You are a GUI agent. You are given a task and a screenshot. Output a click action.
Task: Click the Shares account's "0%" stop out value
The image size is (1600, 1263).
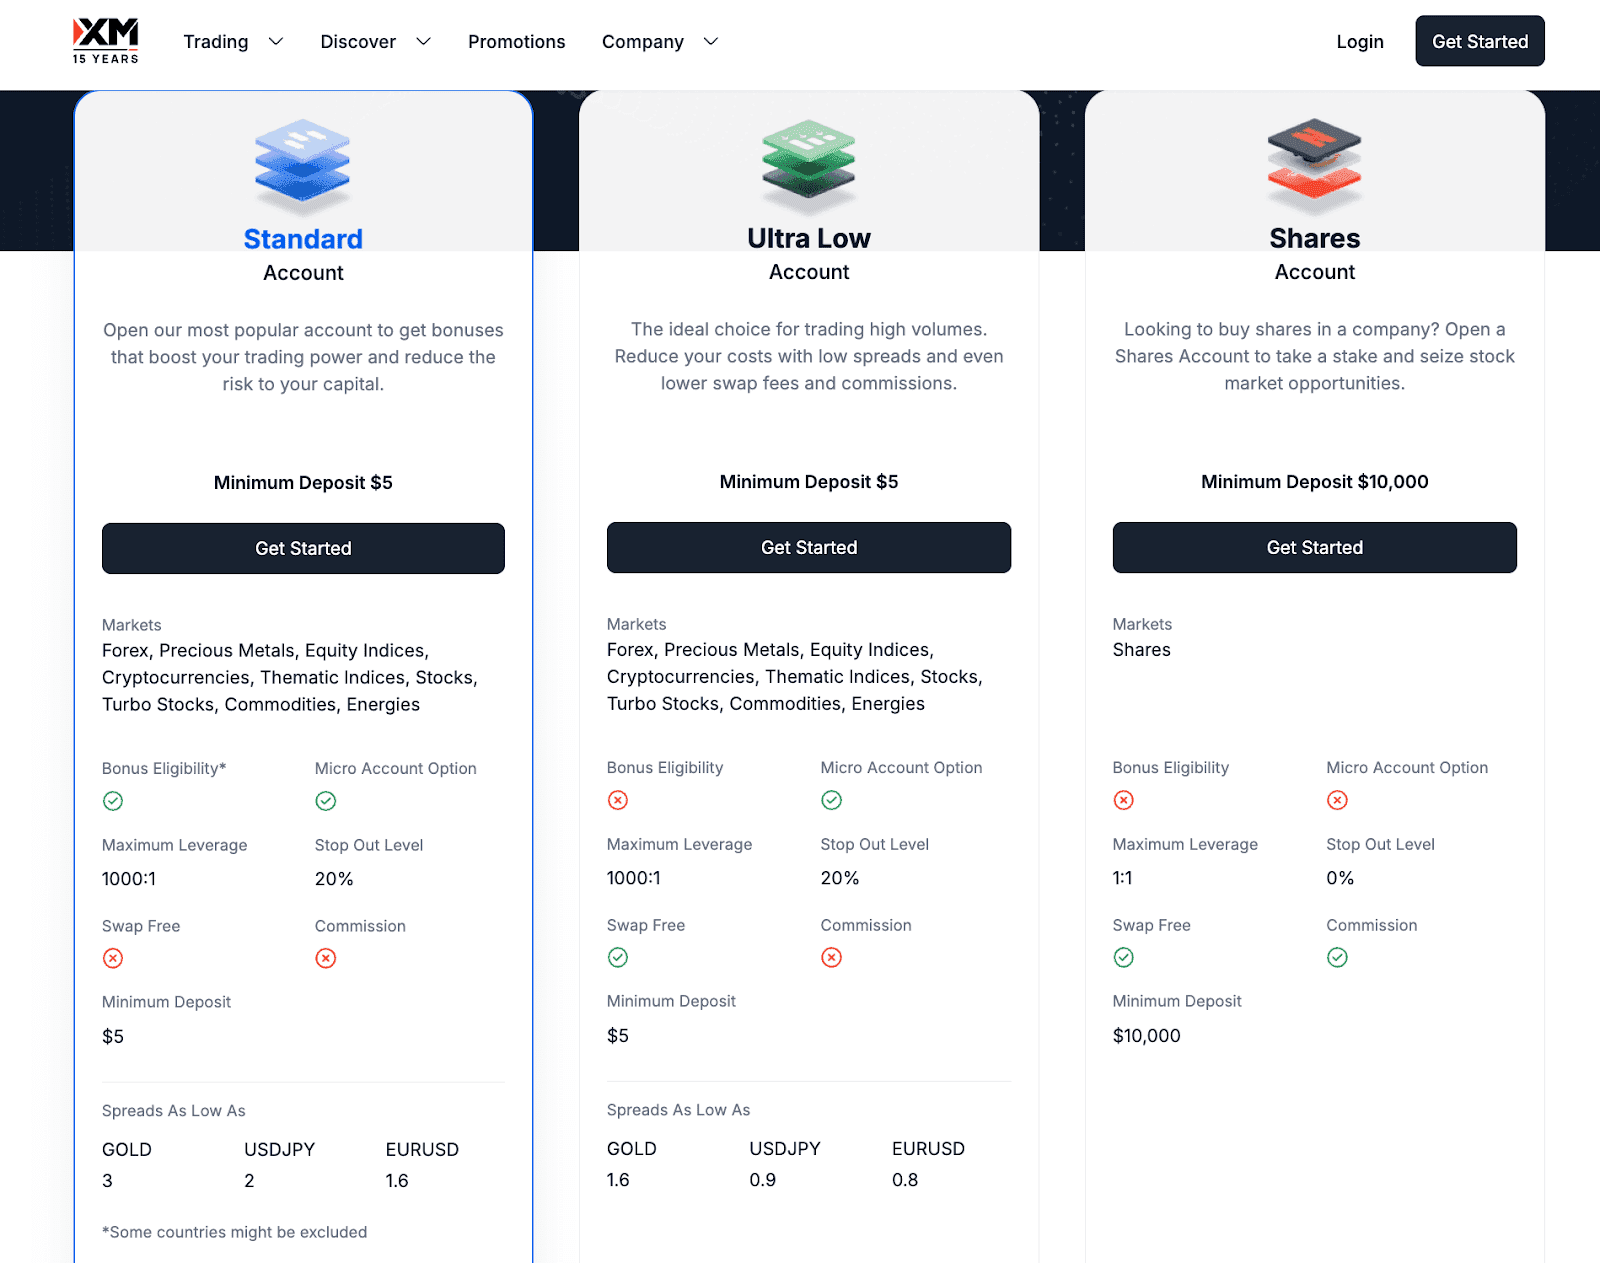click(x=1340, y=878)
